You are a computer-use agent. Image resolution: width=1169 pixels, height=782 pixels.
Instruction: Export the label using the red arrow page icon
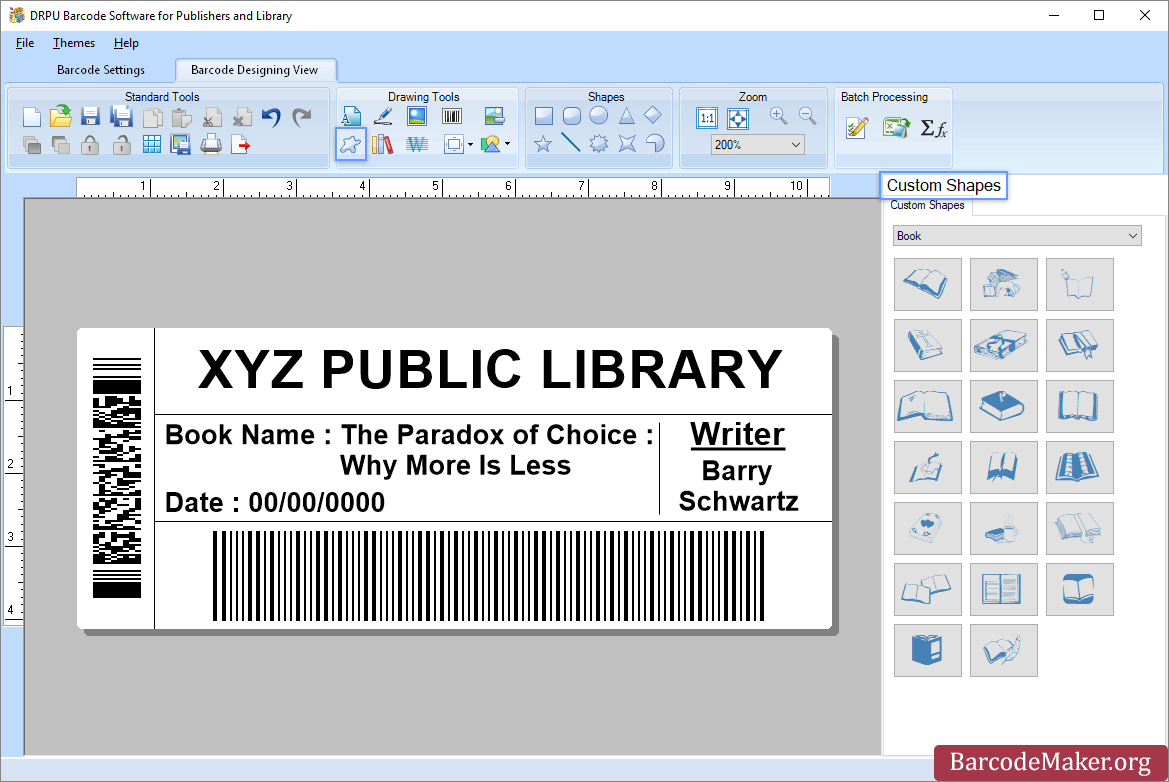[241, 145]
